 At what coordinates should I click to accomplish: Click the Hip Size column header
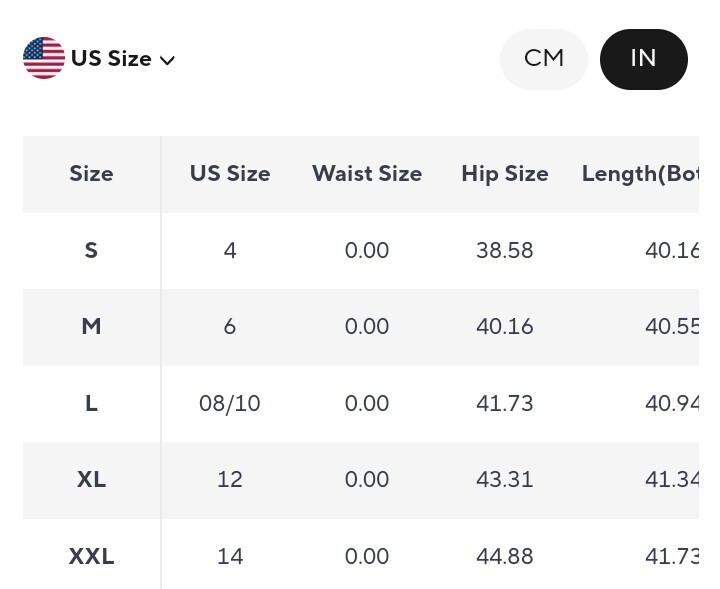point(505,174)
